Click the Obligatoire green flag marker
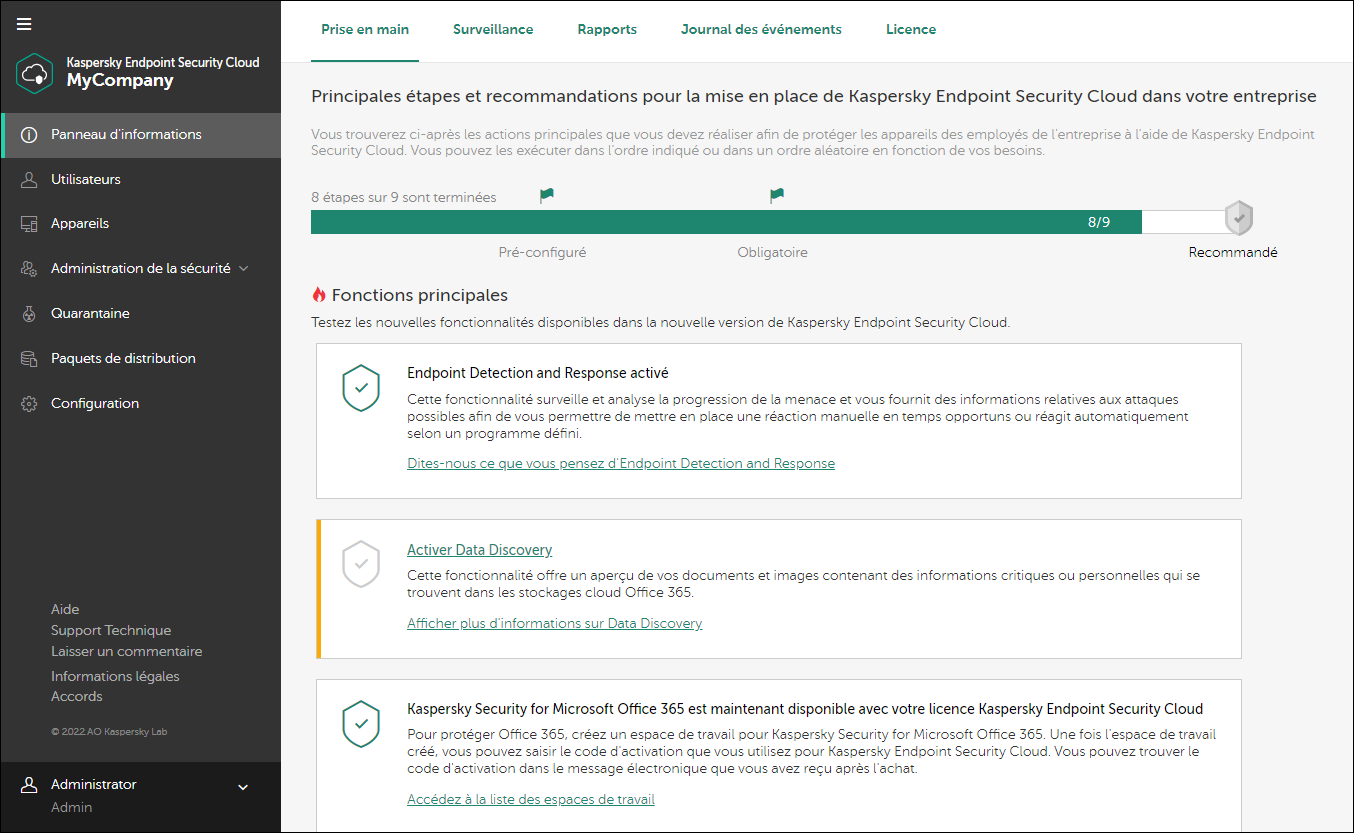Screen dimensions: 1354x833 [x=777, y=195]
